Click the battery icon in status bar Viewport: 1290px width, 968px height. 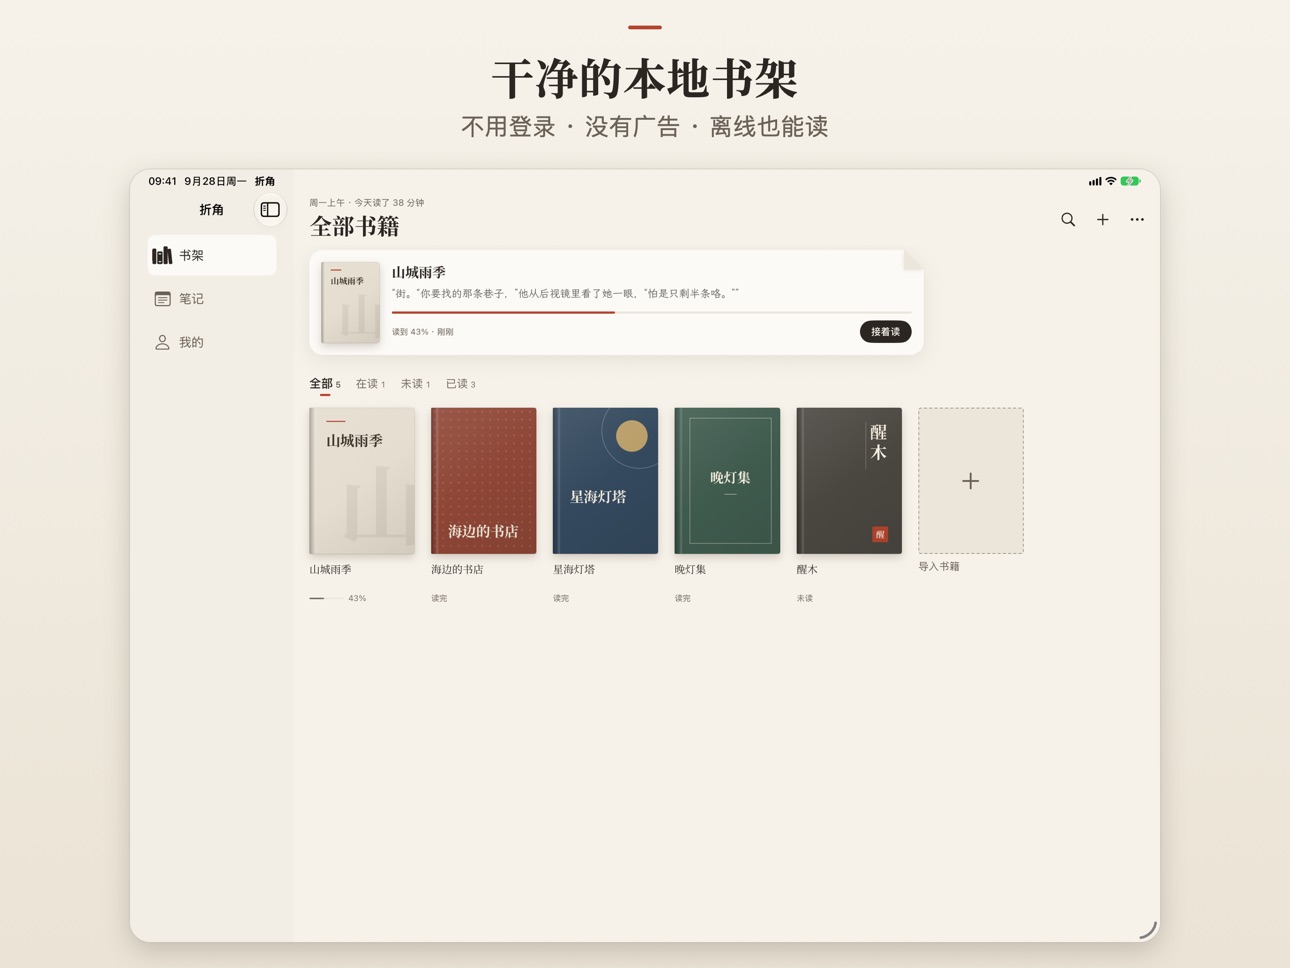coord(1131,181)
